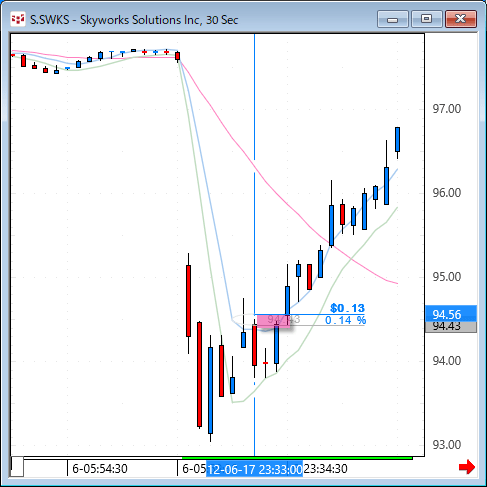487x487 pixels.
Task: Maximize the S.SWKS chart window
Action: point(426,19)
